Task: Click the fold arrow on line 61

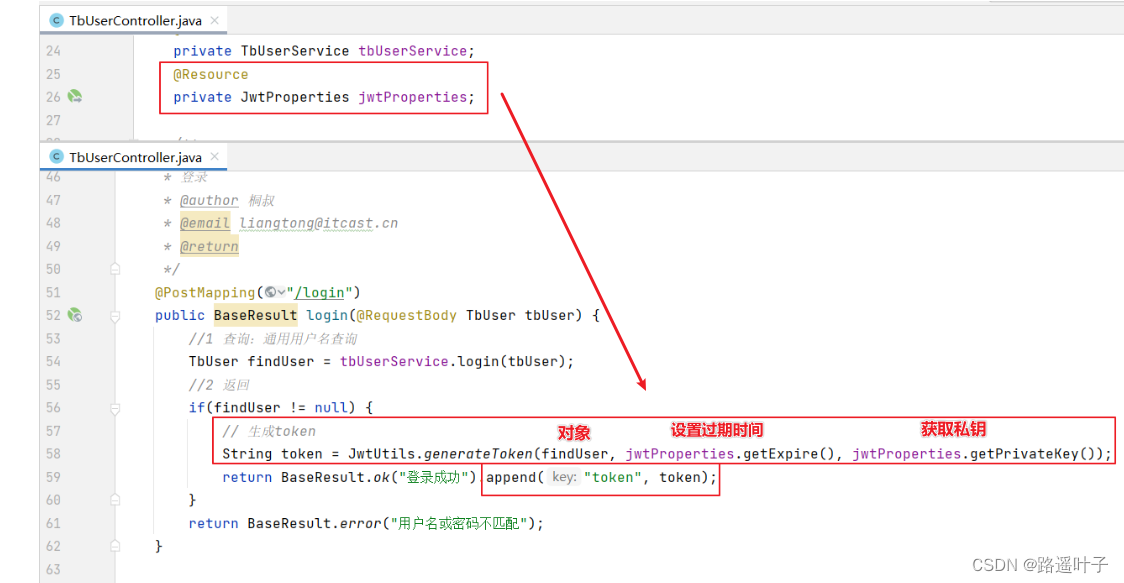Action: click(x=114, y=523)
